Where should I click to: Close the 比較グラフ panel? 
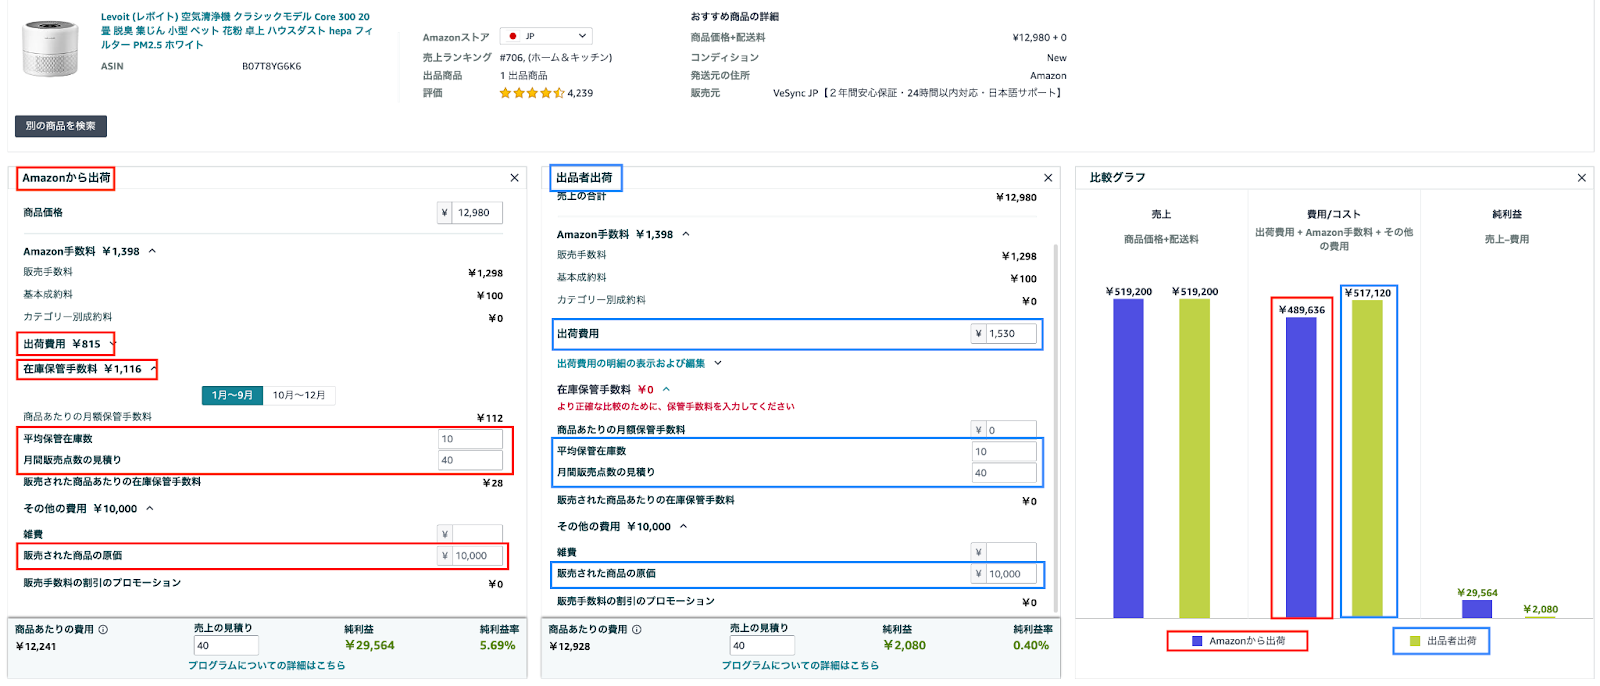1581,178
